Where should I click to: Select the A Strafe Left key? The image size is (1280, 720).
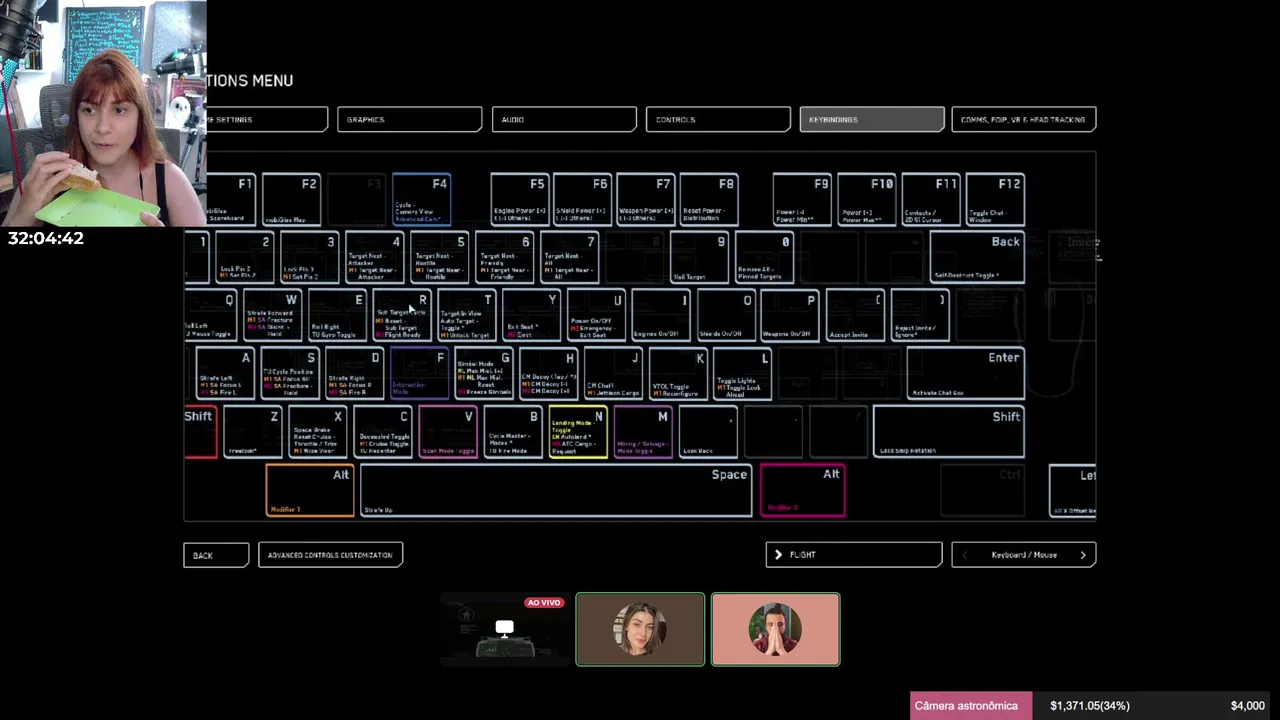point(225,374)
